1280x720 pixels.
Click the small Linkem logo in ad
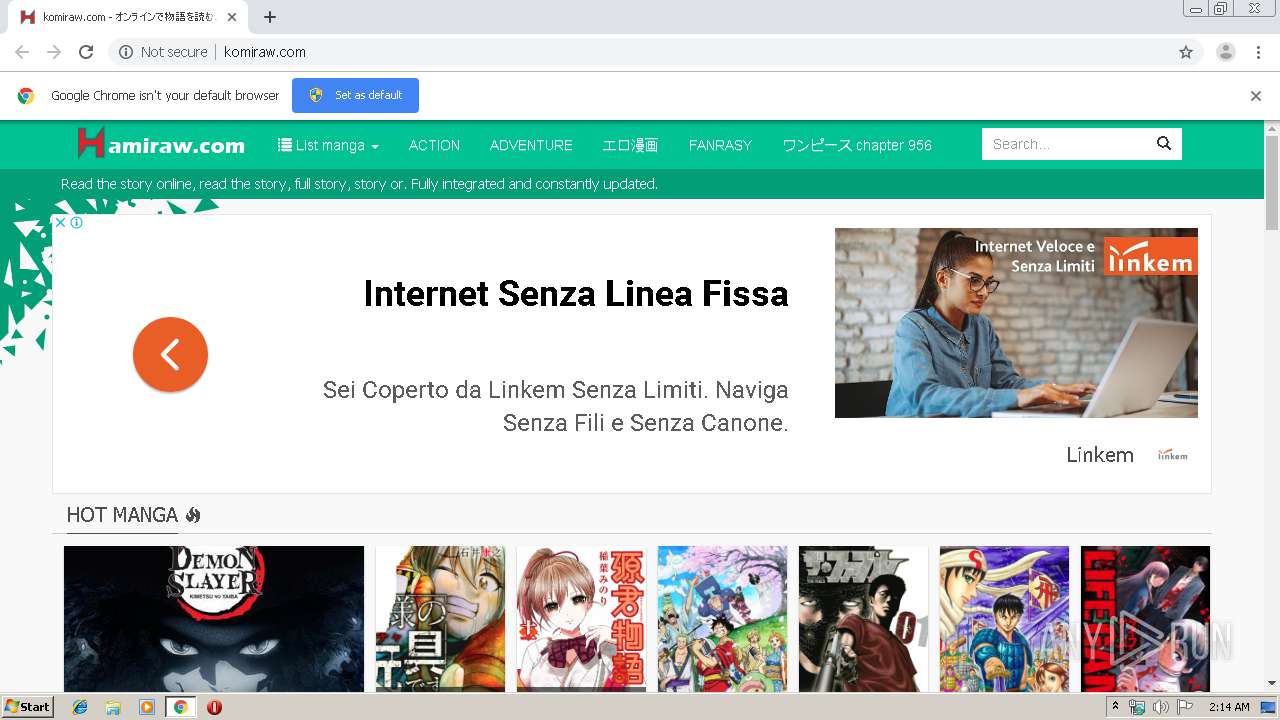(1173, 455)
